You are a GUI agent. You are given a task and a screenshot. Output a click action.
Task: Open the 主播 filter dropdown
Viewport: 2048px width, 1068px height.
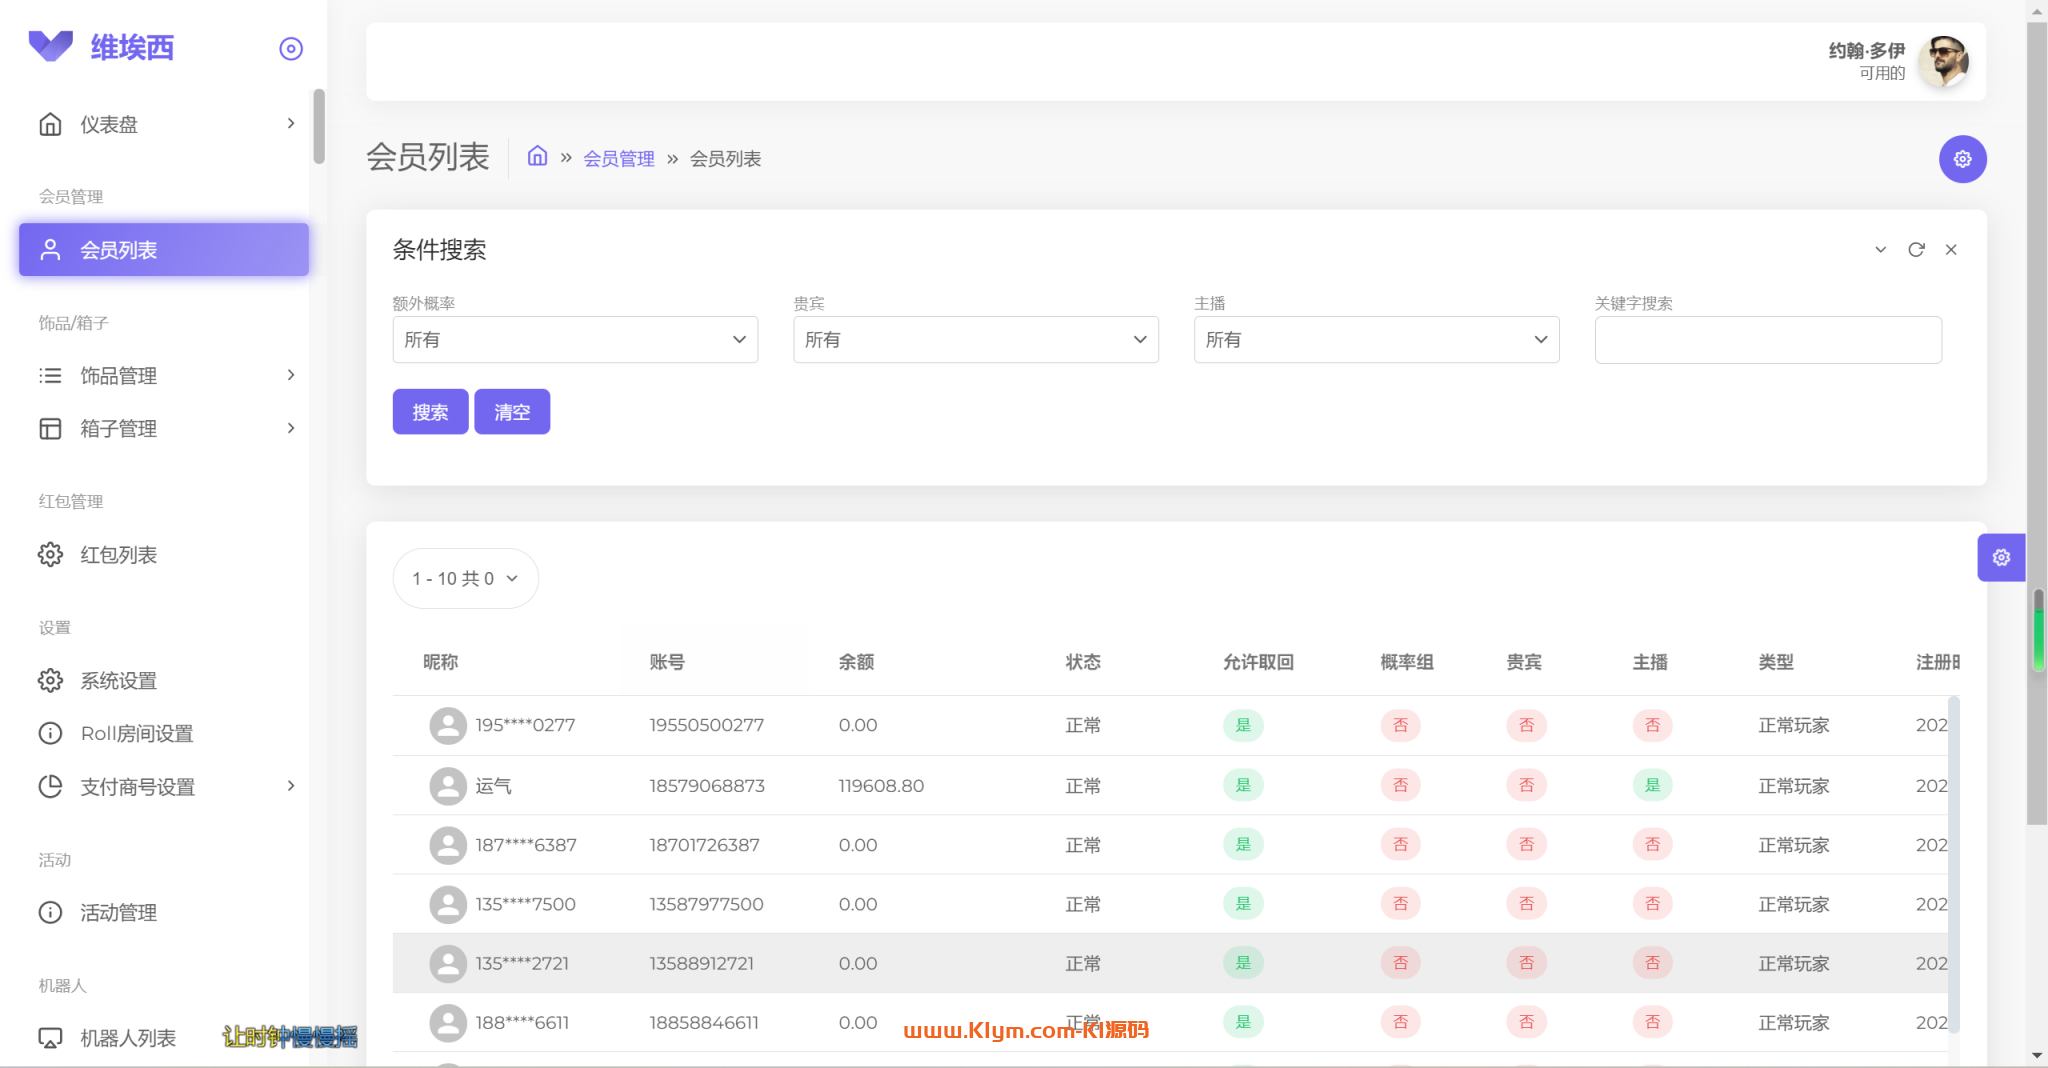[x=1375, y=340]
